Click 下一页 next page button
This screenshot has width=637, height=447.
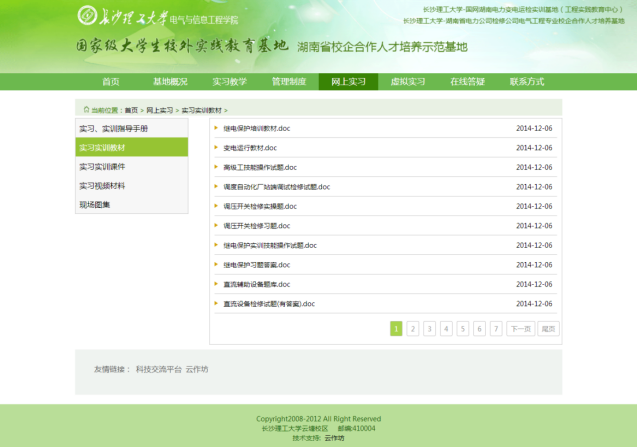520,328
